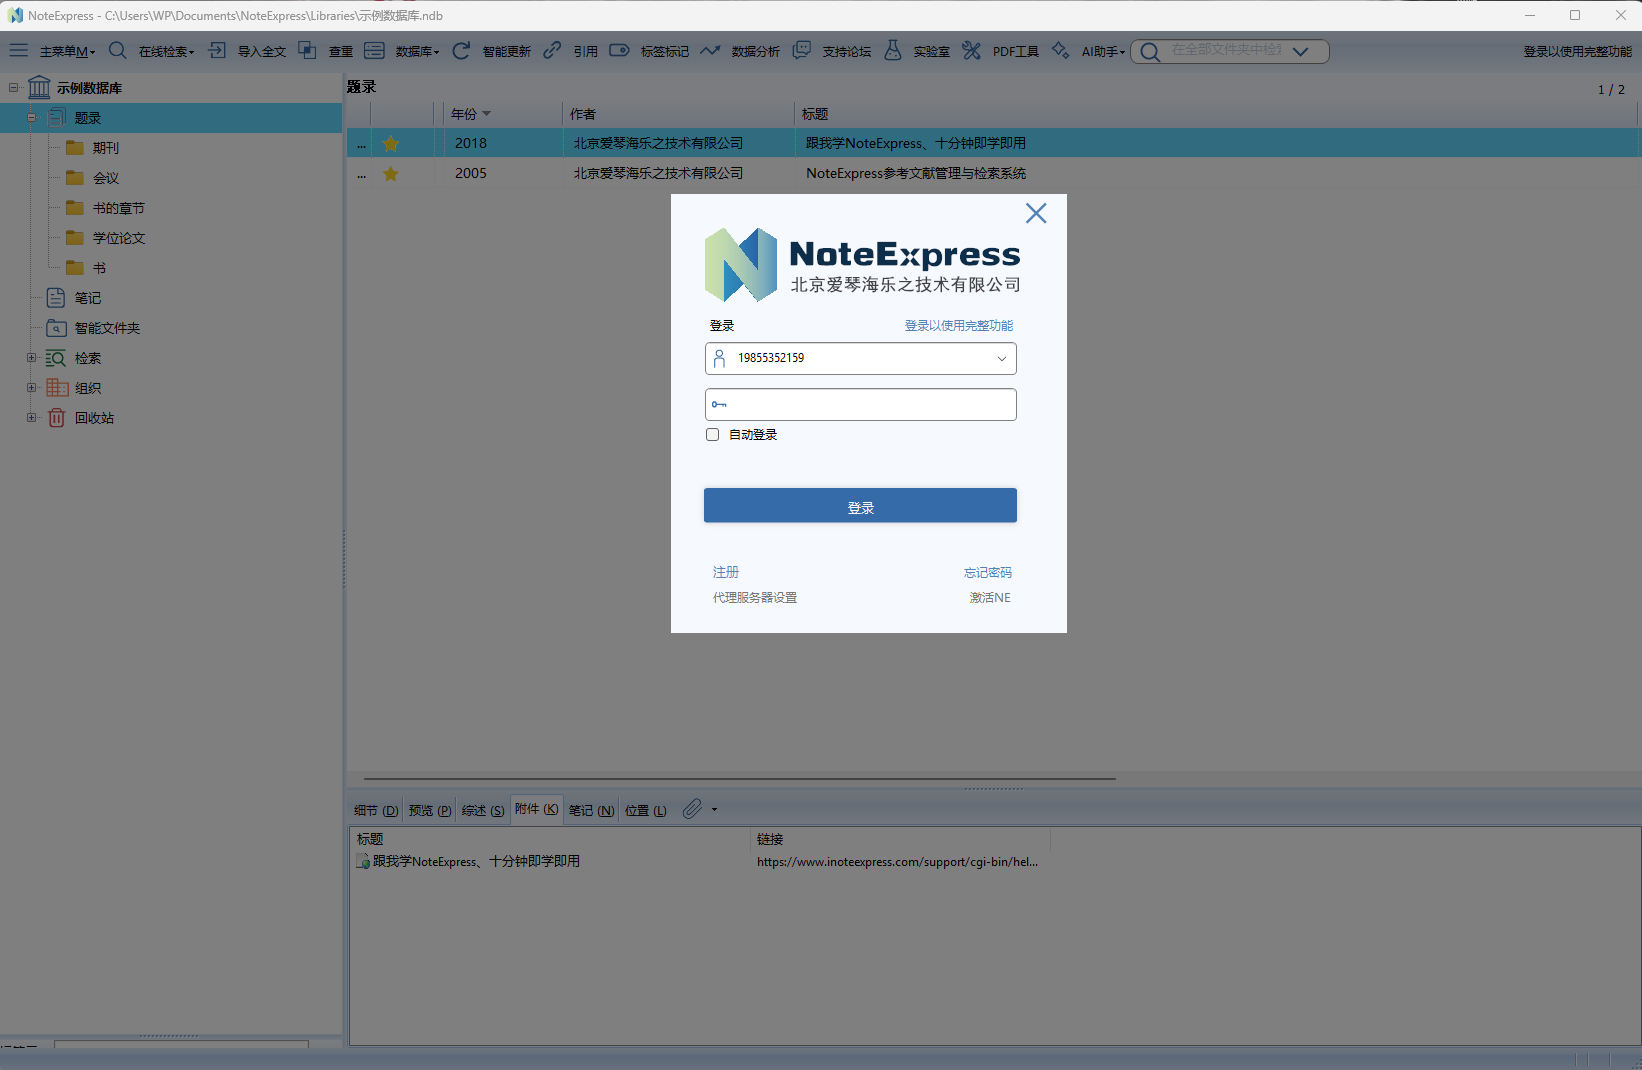Click the horizontal scrollbar under record list

[740, 778]
